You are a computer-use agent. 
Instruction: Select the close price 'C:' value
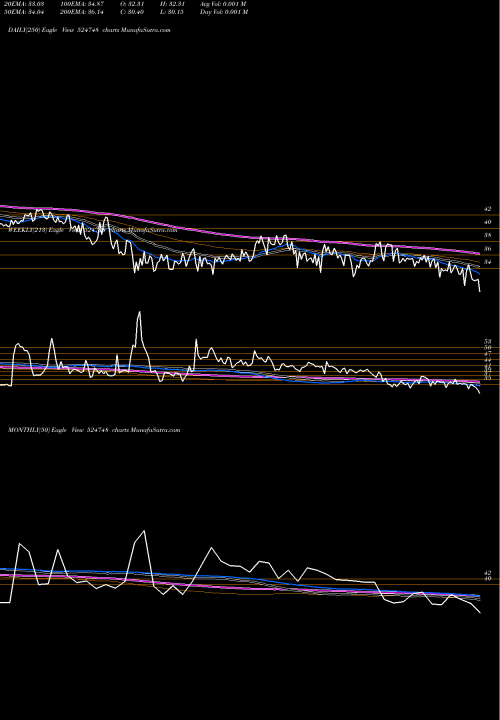click(x=133, y=12)
